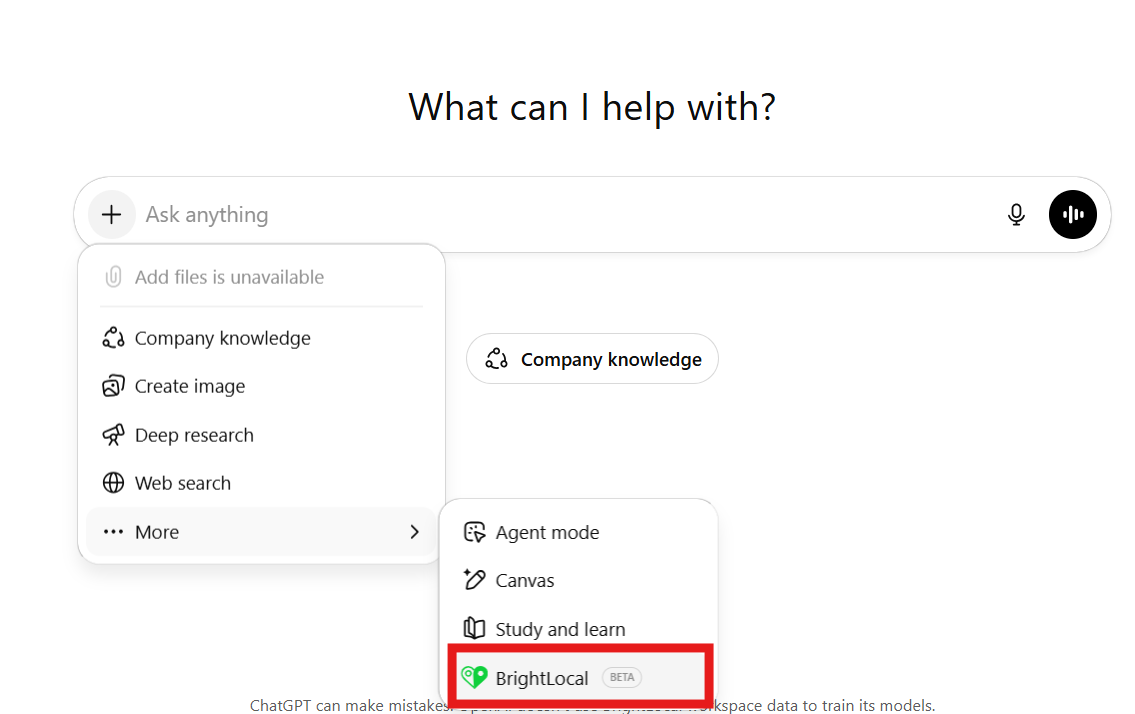This screenshot has height=714, width=1135.
Task: Click the Company knowledge pill button
Action: click(x=592, y=359)
